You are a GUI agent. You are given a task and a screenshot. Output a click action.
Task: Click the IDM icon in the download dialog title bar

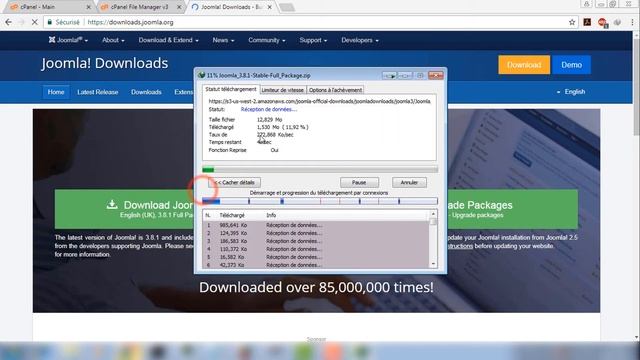(x=201, y=76)
